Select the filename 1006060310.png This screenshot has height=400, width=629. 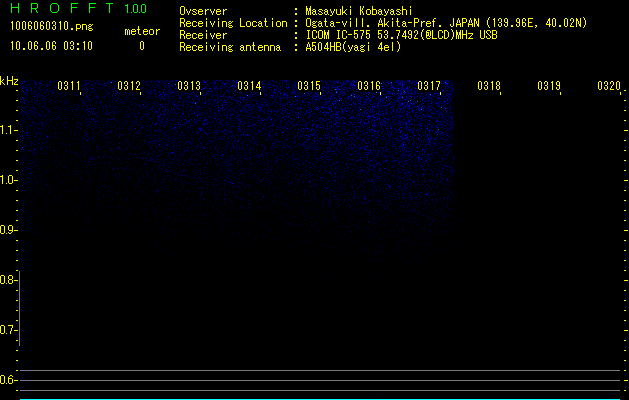tap(52, 26)
